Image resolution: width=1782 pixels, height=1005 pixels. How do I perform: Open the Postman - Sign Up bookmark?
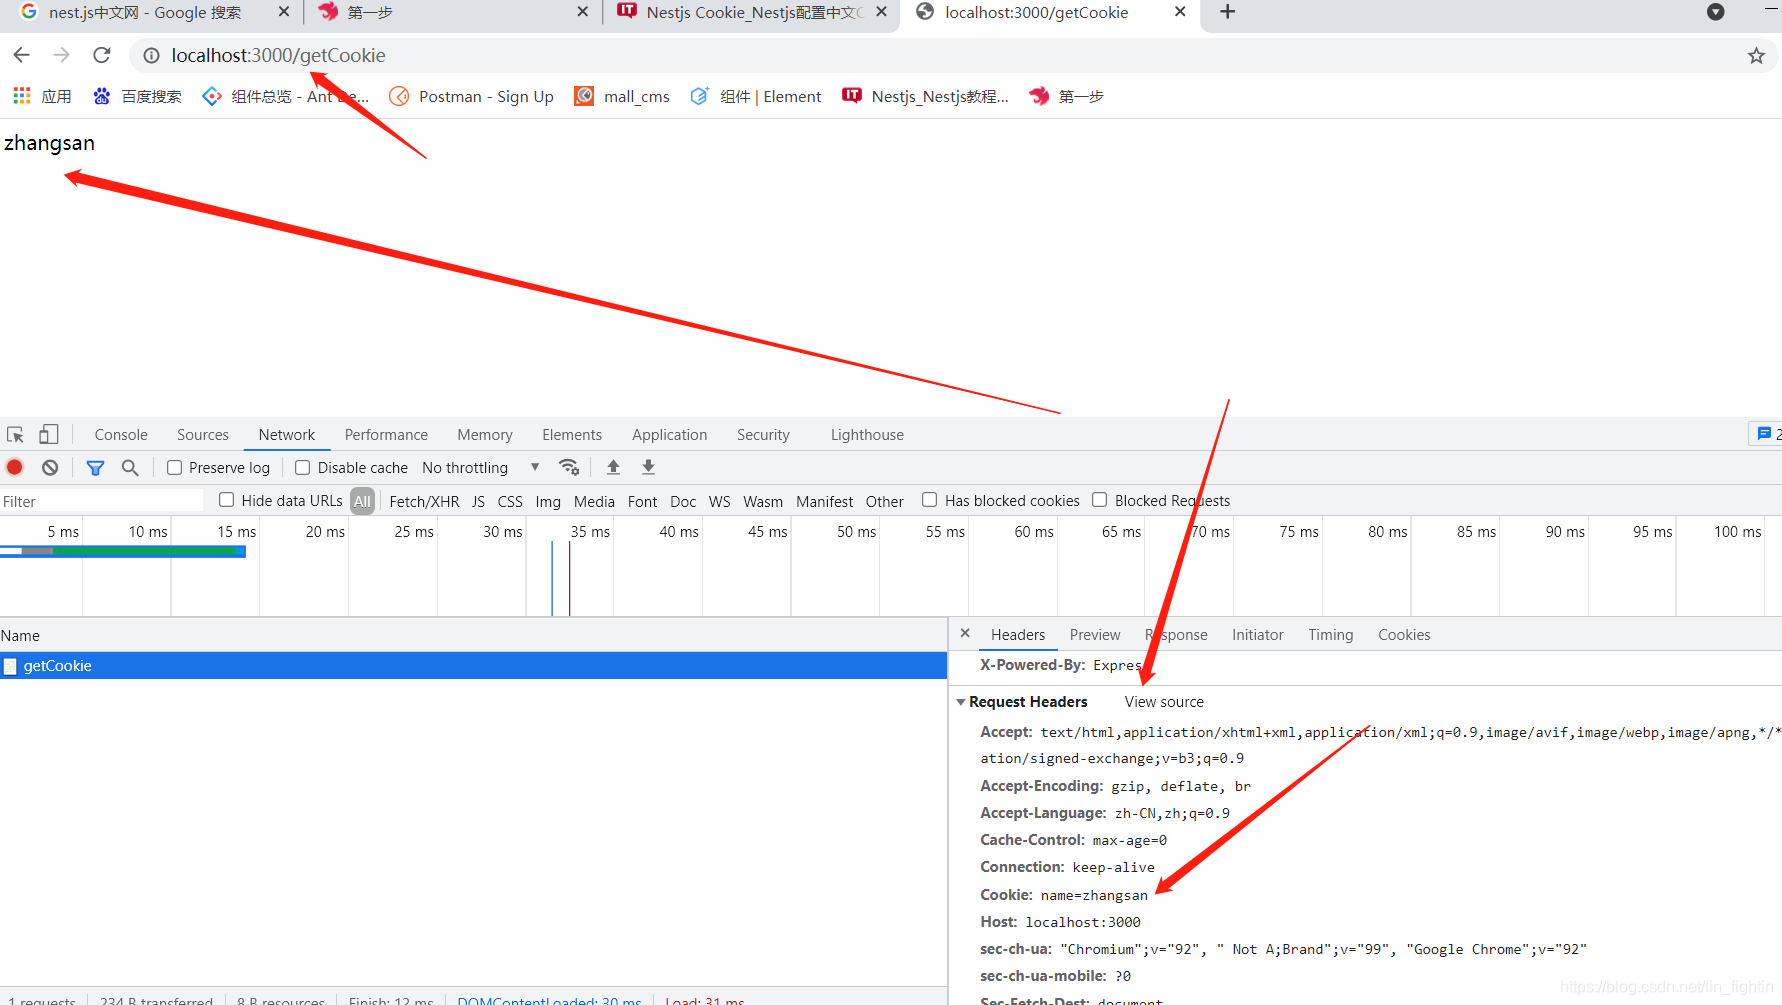click(471, 96)
